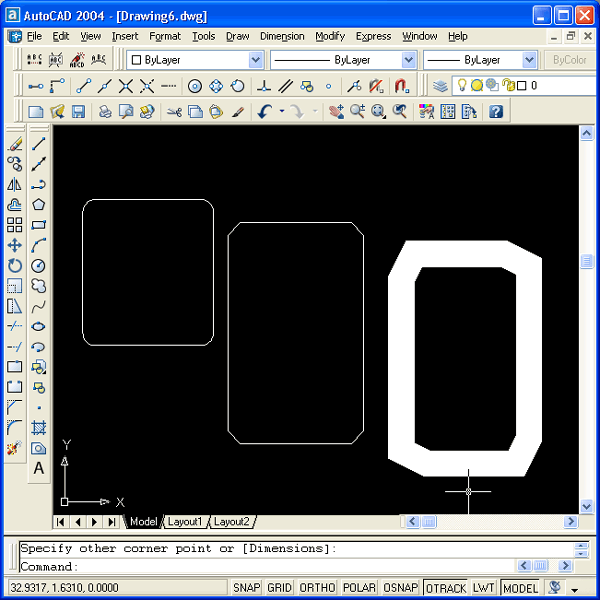Activate the Mirror tool
The width and height of the screenshot is (600, 600).
pyautogui.click(x=15, y=185)
